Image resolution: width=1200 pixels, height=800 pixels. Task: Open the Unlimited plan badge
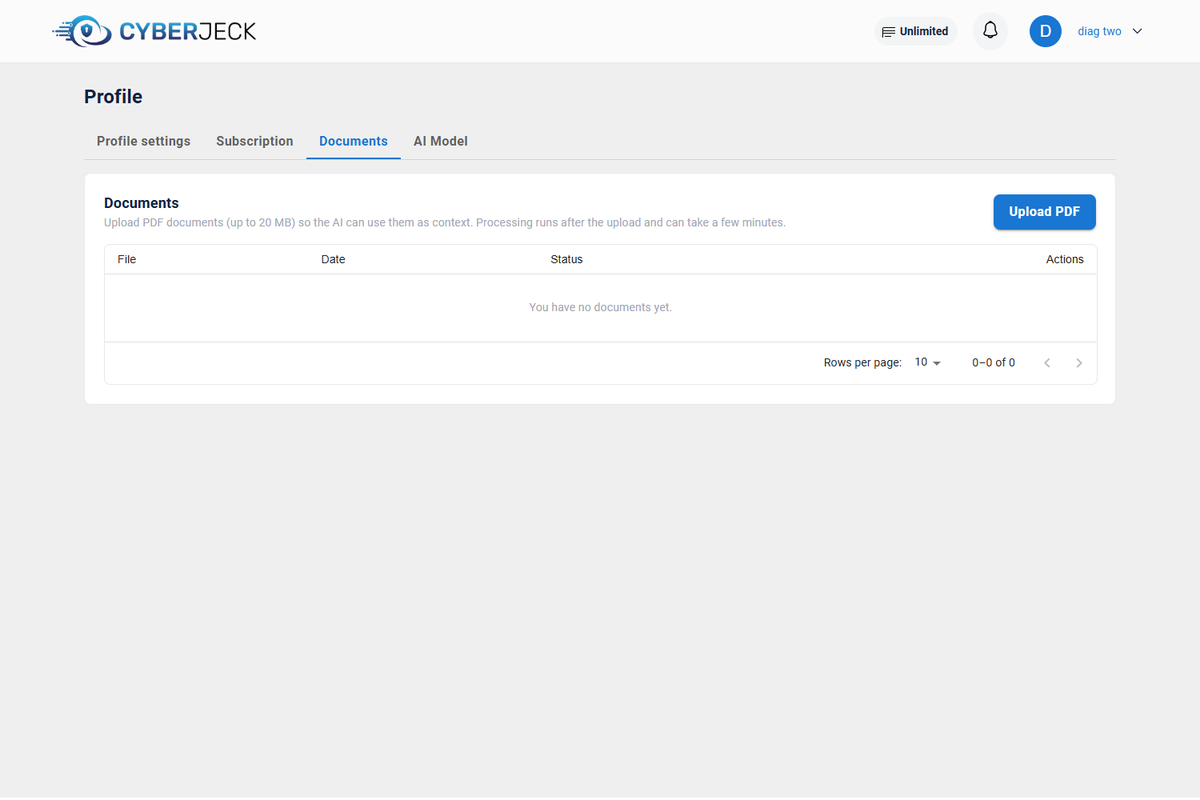pos(915,31)
